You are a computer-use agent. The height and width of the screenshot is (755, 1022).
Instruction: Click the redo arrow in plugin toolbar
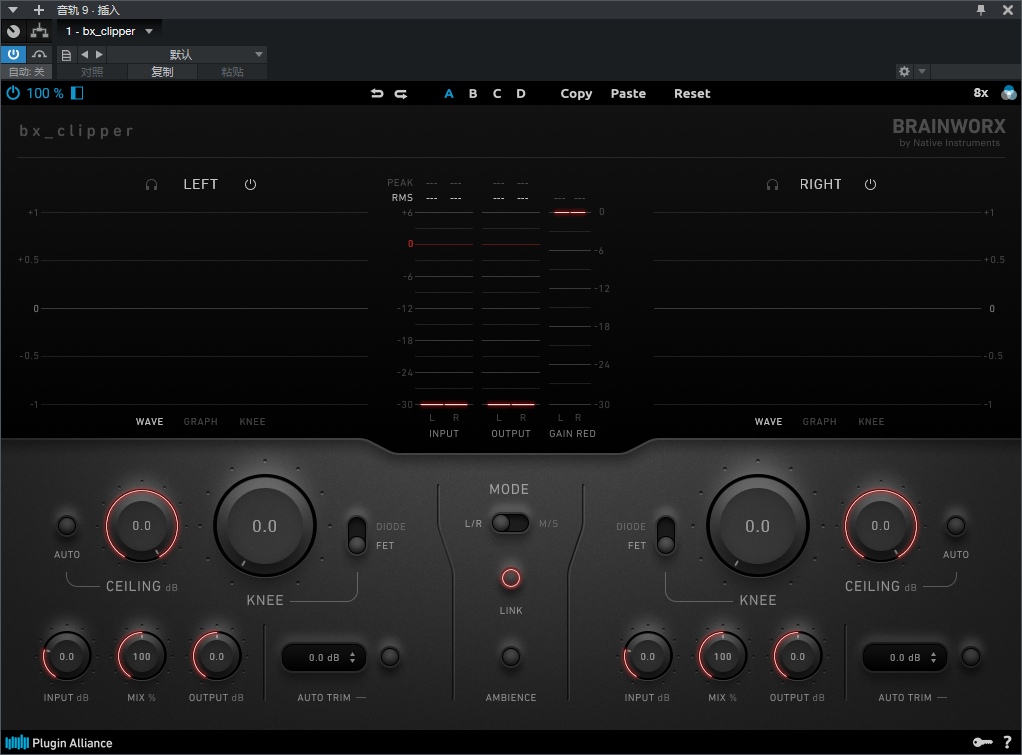401,94
